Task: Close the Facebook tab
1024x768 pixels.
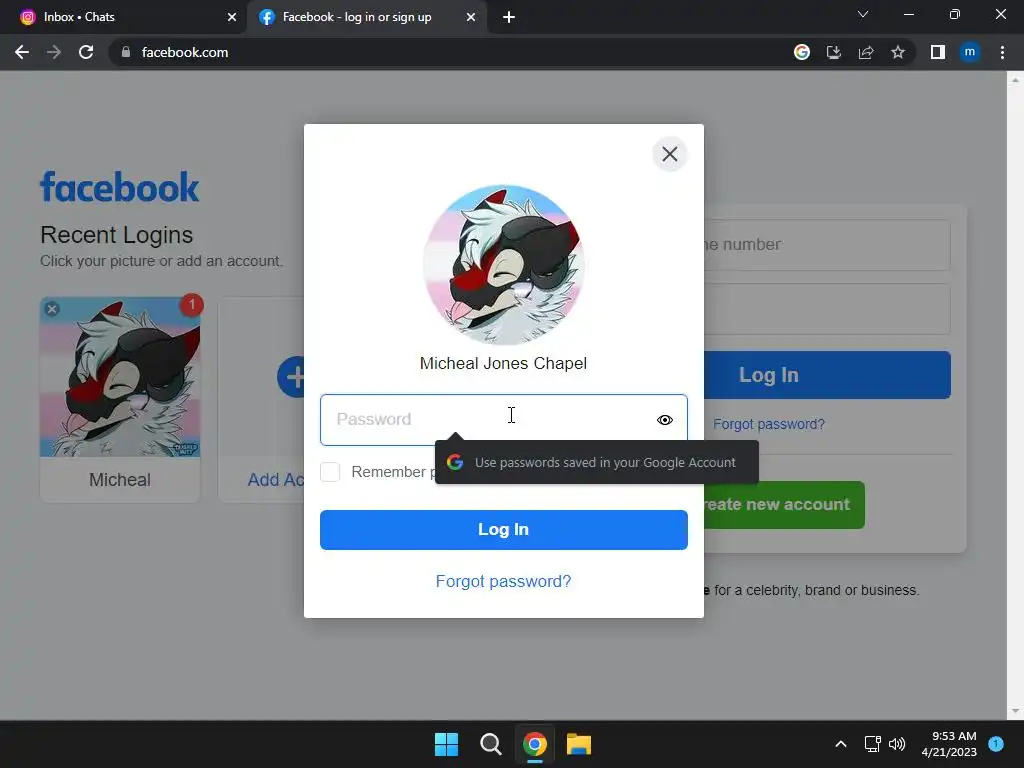Action: [x=471, y=18]
